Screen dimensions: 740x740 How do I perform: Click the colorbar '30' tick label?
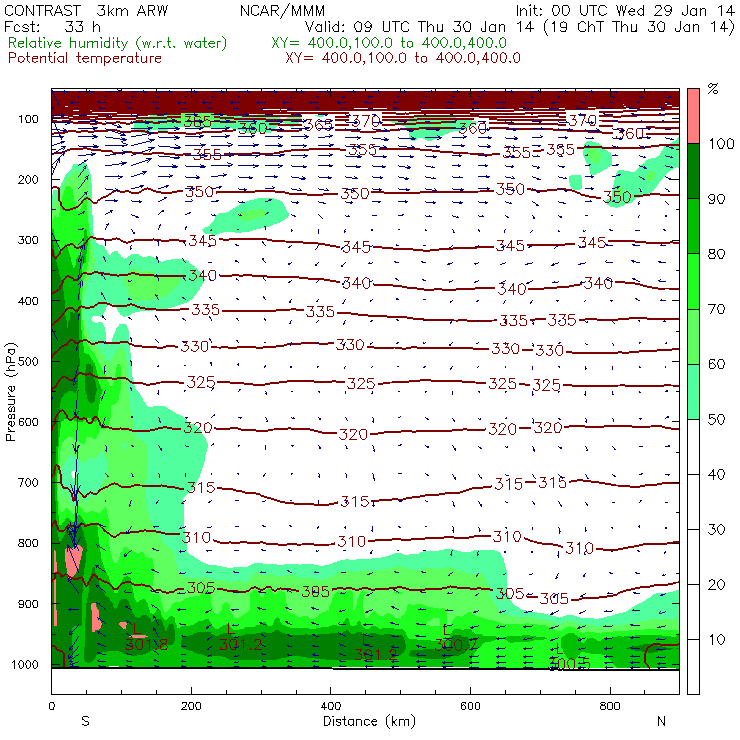[x=717, y=530]
